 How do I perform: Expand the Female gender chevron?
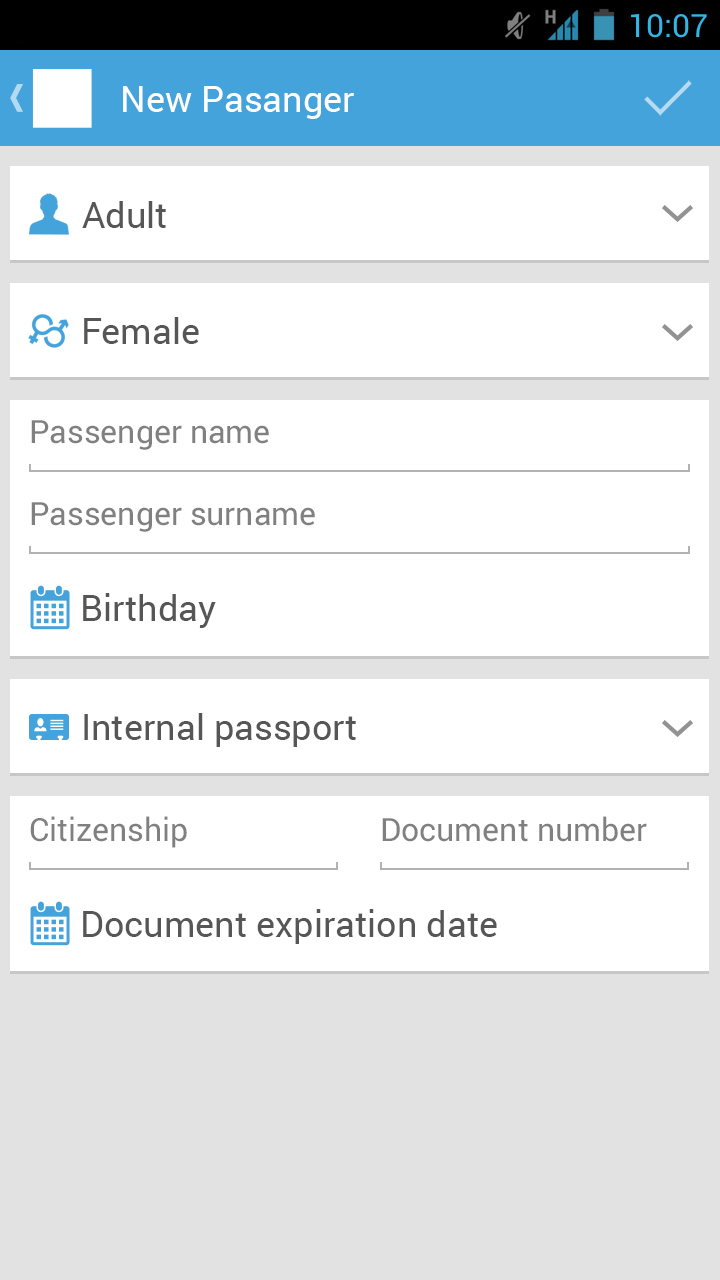tap(677, 331)
